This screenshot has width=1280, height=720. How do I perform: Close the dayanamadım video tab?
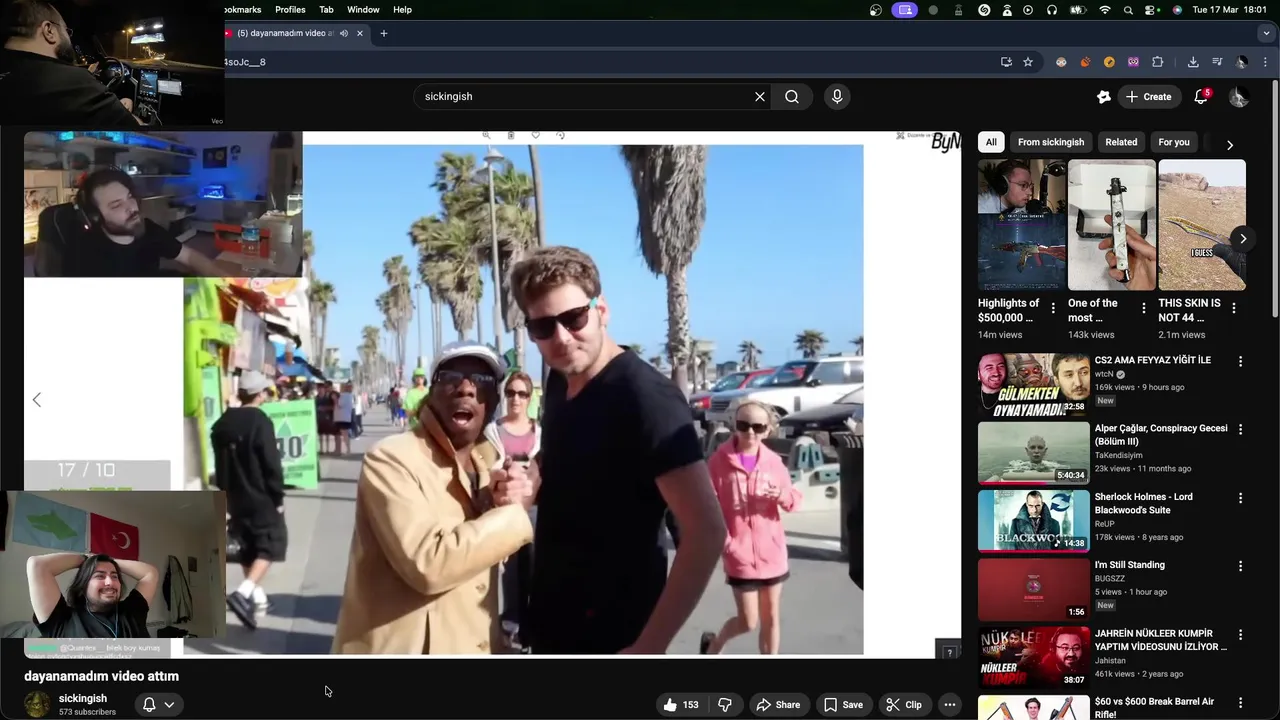tap(358, 33)
